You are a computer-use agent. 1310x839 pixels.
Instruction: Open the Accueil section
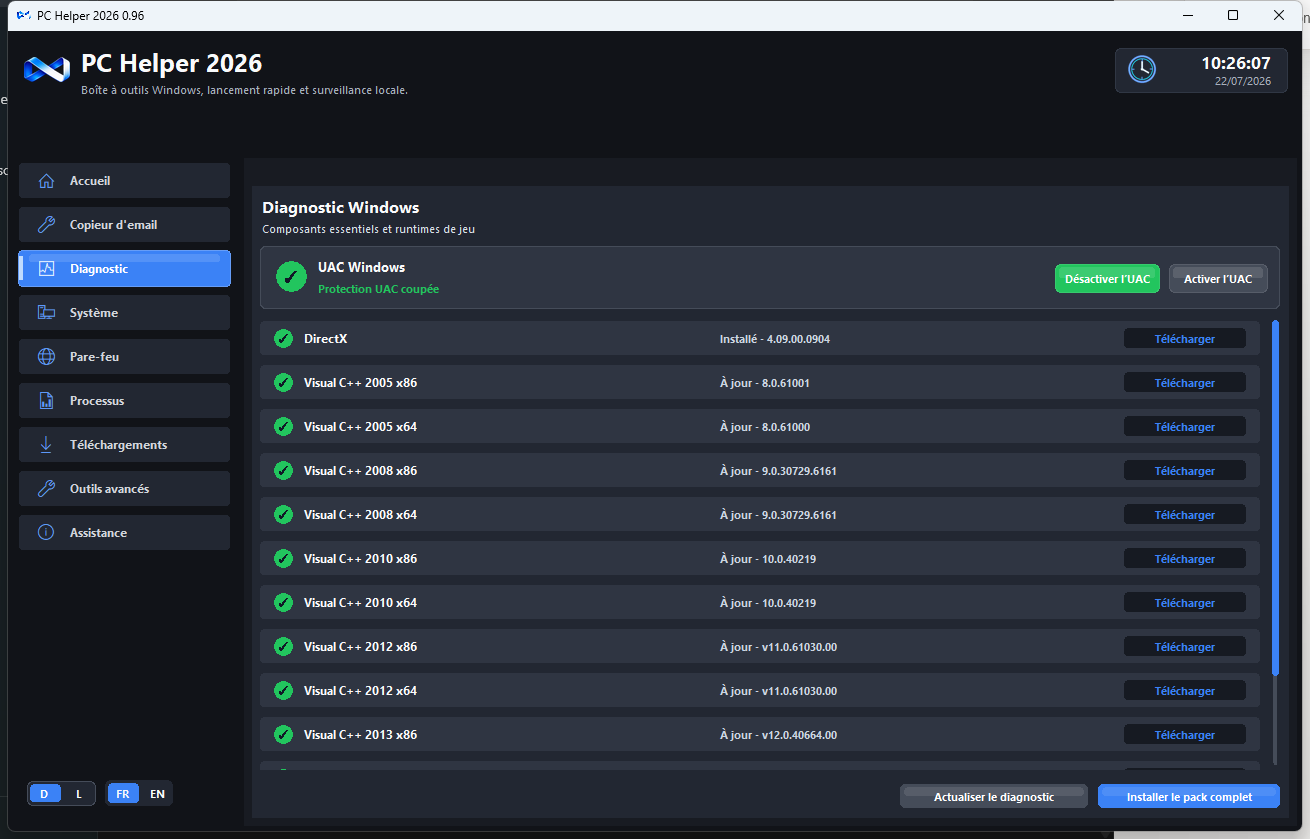click(124, 181)
